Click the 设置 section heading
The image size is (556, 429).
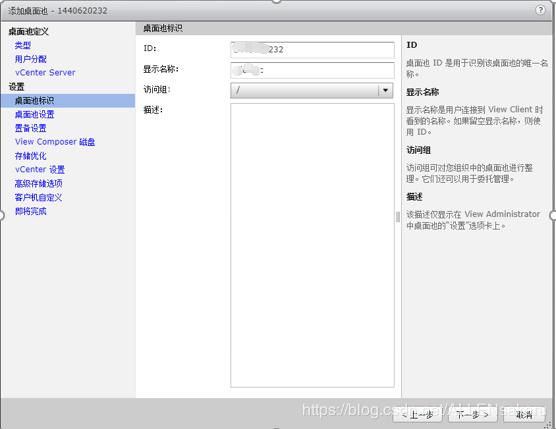pyautogui.click(x=16, y=87)
